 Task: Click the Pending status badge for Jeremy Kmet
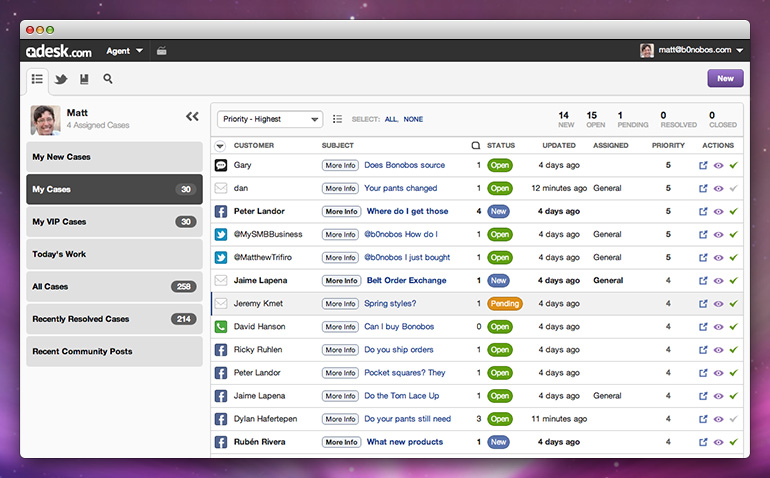504,304
